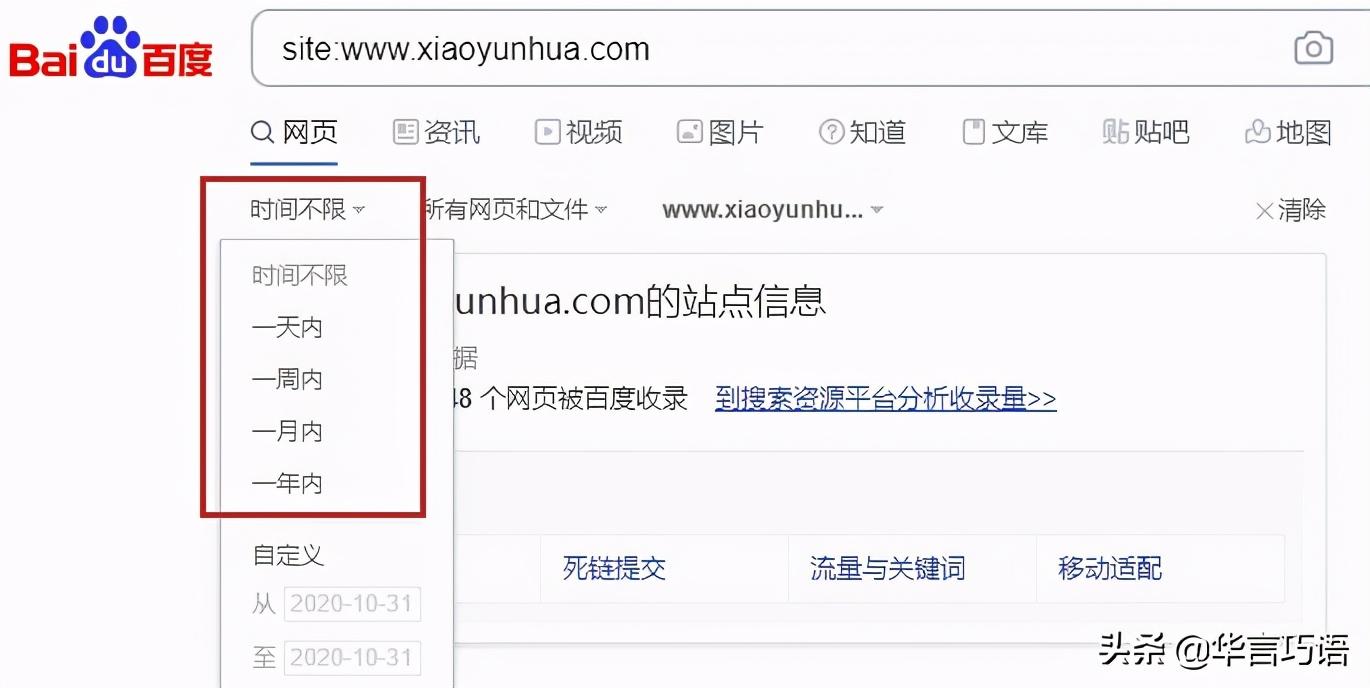Click the 从 start date field
This screenshot has width=1370, height=688.
coord(353,604)
